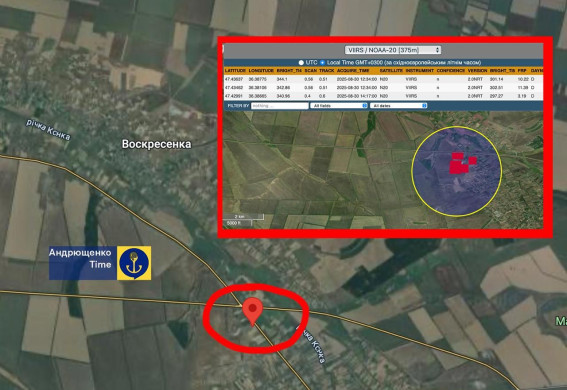
Task: Open the All fields filter dropdown
Action: [339, 106]
